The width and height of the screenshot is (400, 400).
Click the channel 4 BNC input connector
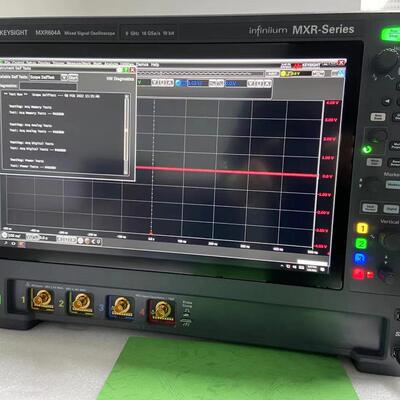click(162, 311)
